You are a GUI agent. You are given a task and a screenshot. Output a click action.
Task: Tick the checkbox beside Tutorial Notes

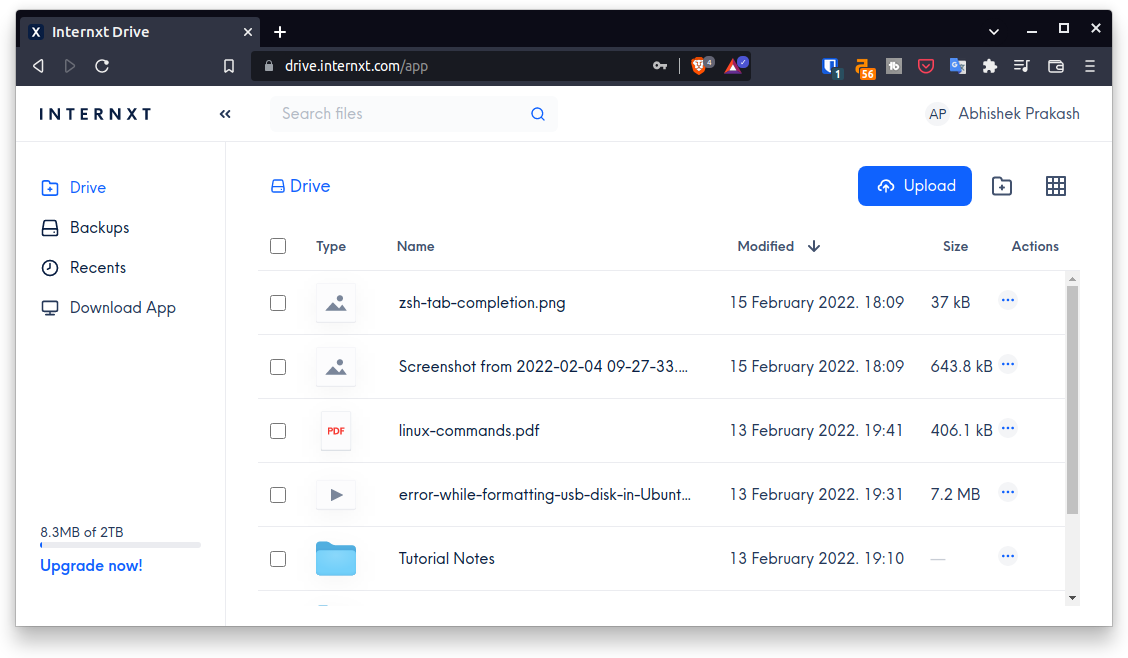tap(277, 559)
